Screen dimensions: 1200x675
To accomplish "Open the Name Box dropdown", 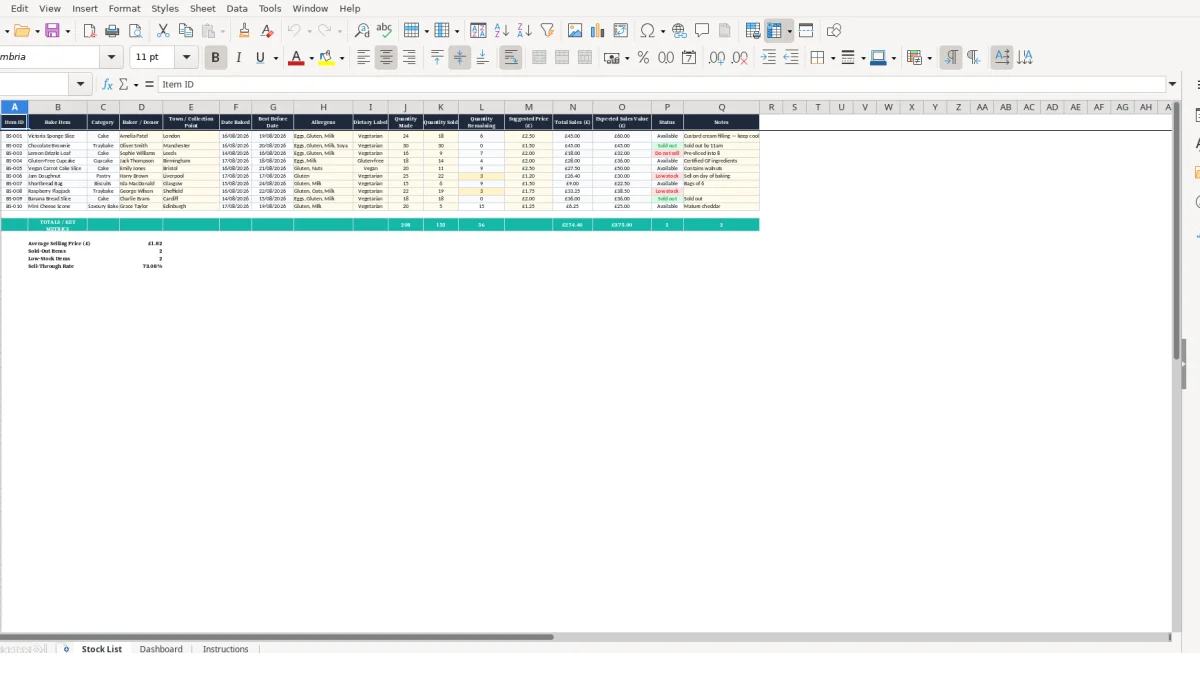I will [81, 85].
